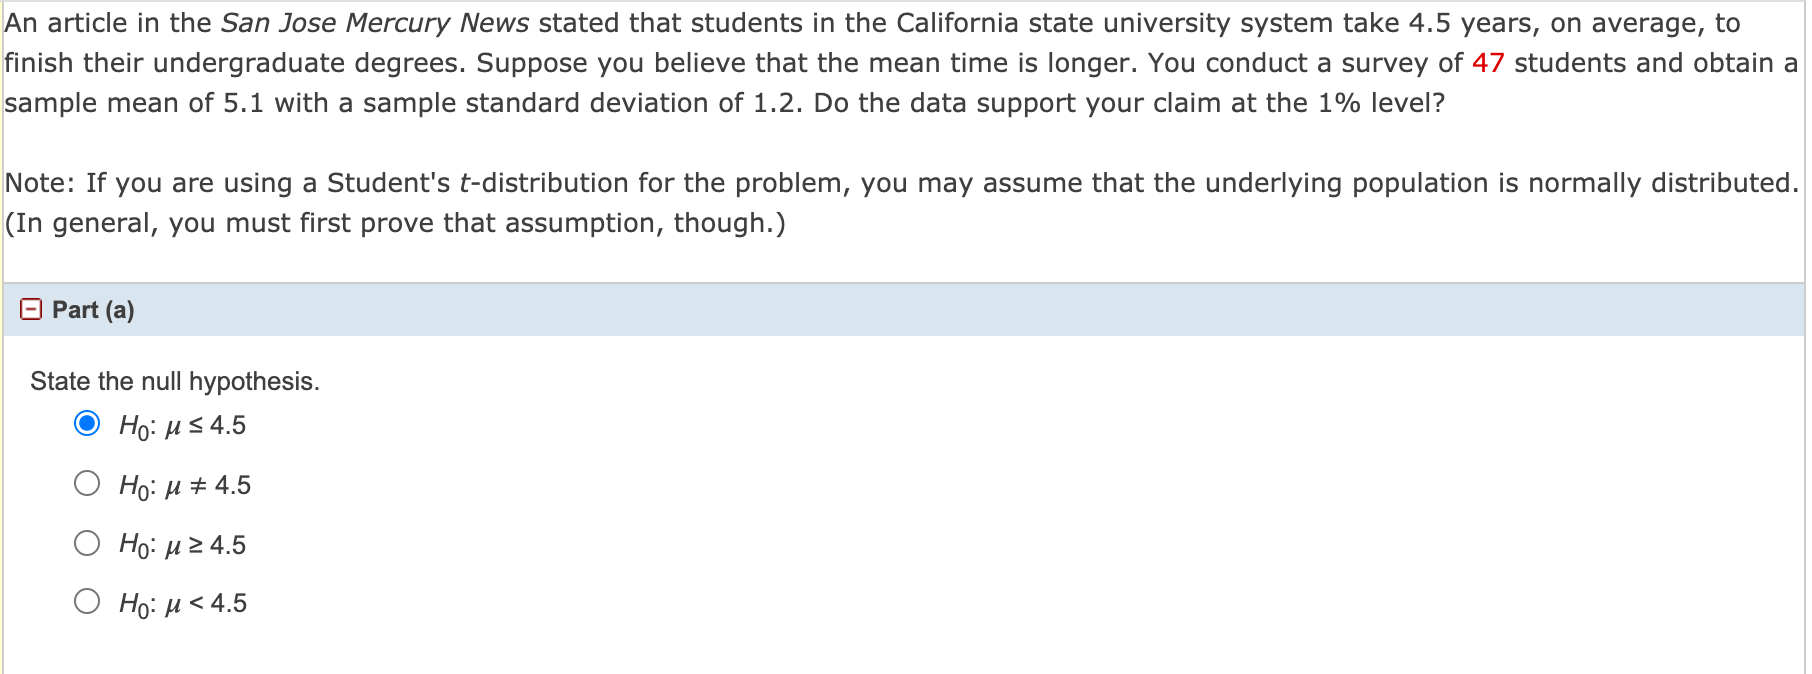Click the italic "San Jose Mercury News" title

coord(375,23)
